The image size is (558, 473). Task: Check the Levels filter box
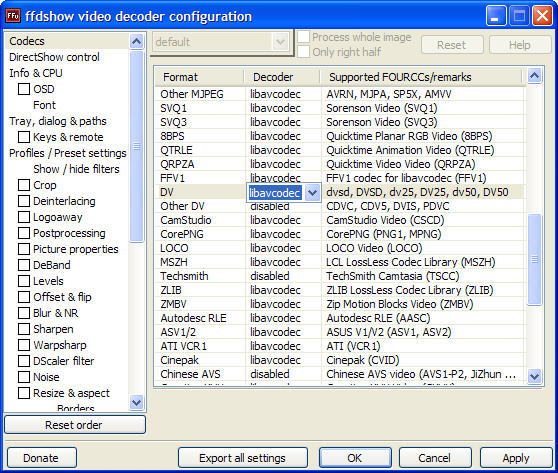coord(24,281)
